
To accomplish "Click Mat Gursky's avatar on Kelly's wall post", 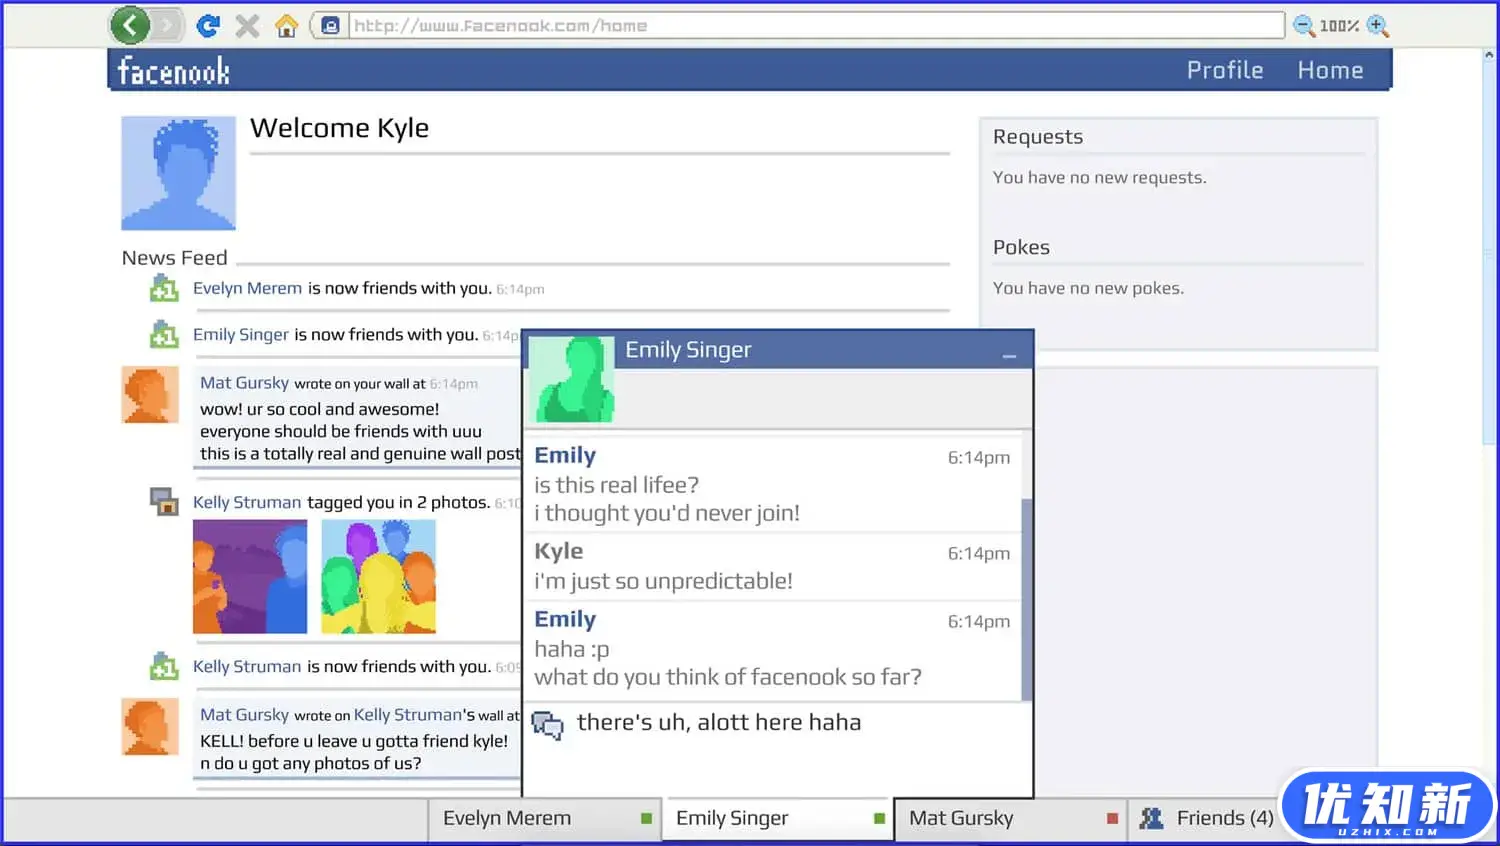I will click(x=150, y=726).
